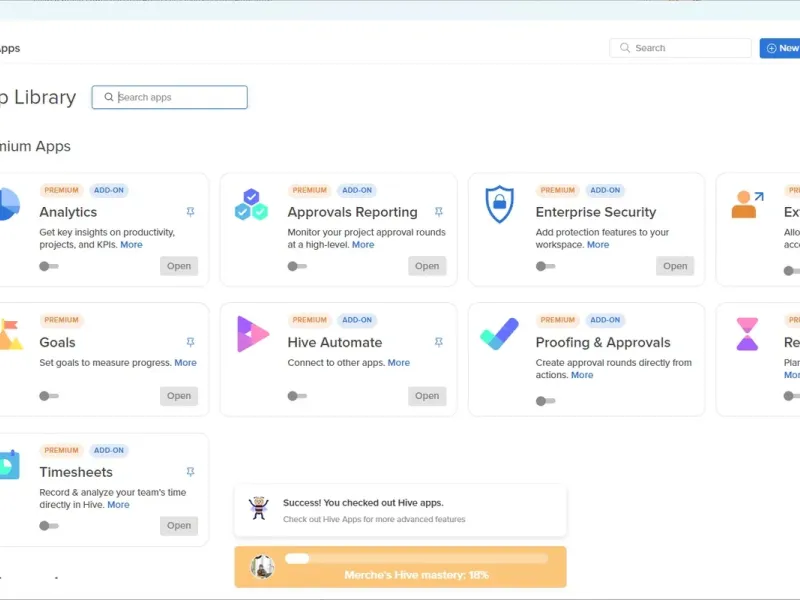The image size is (800, 600).
Task: Focus the top Search field
Action: coord(680,48)
